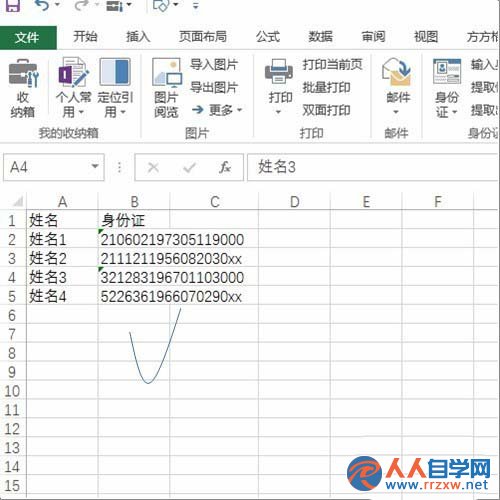Click the insert function fx button
This screenshot has height=500, width=500.
click(225, 167)
